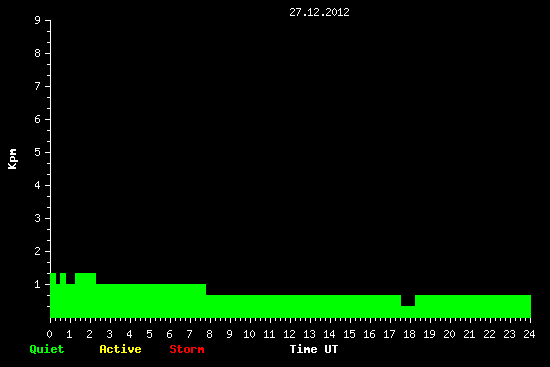Click the yellow Active legend label

(x=120, y=349)
